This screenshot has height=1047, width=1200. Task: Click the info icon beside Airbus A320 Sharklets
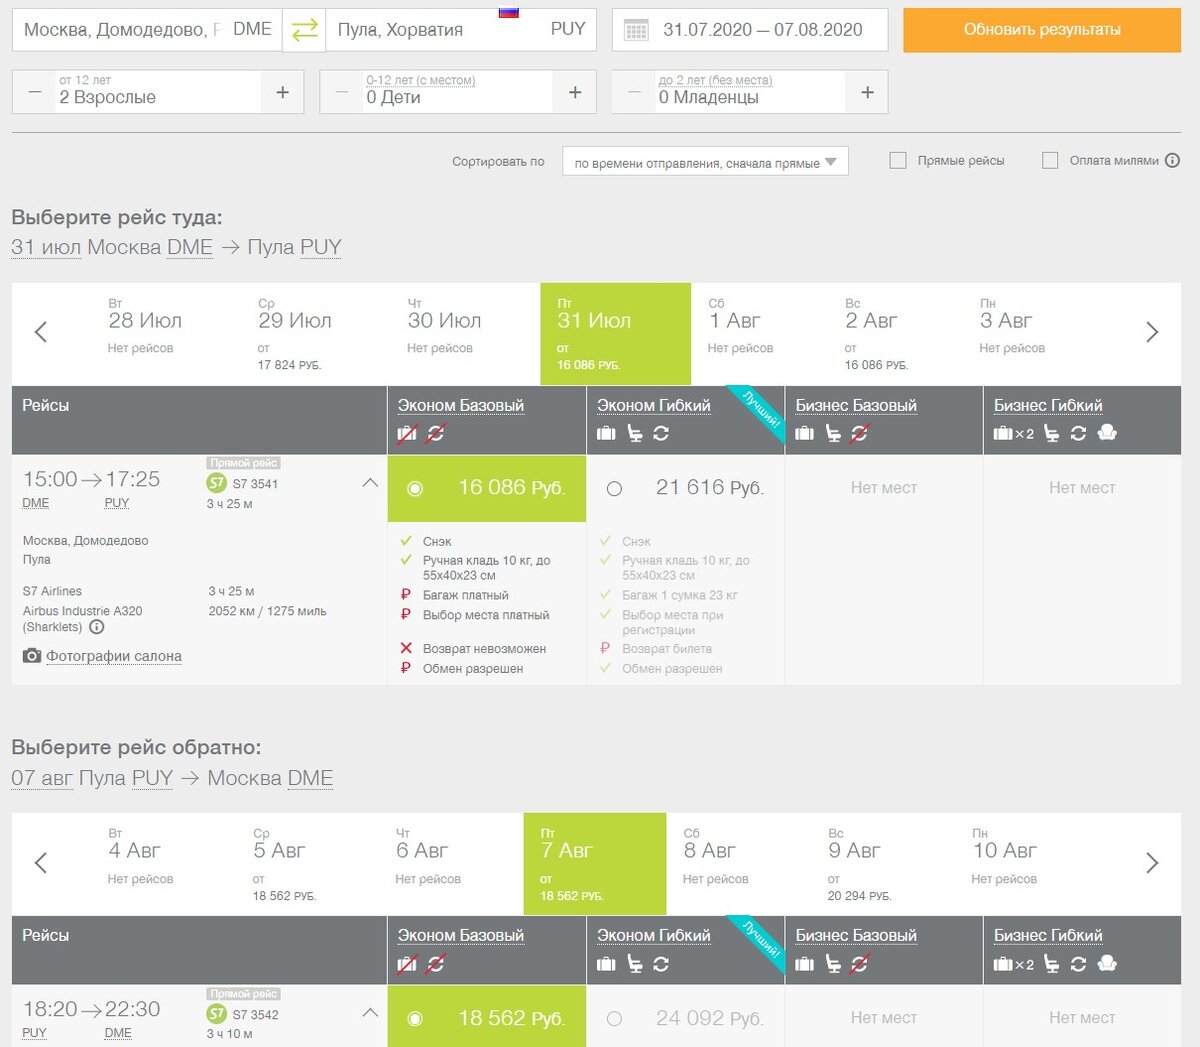click(97, 627)
